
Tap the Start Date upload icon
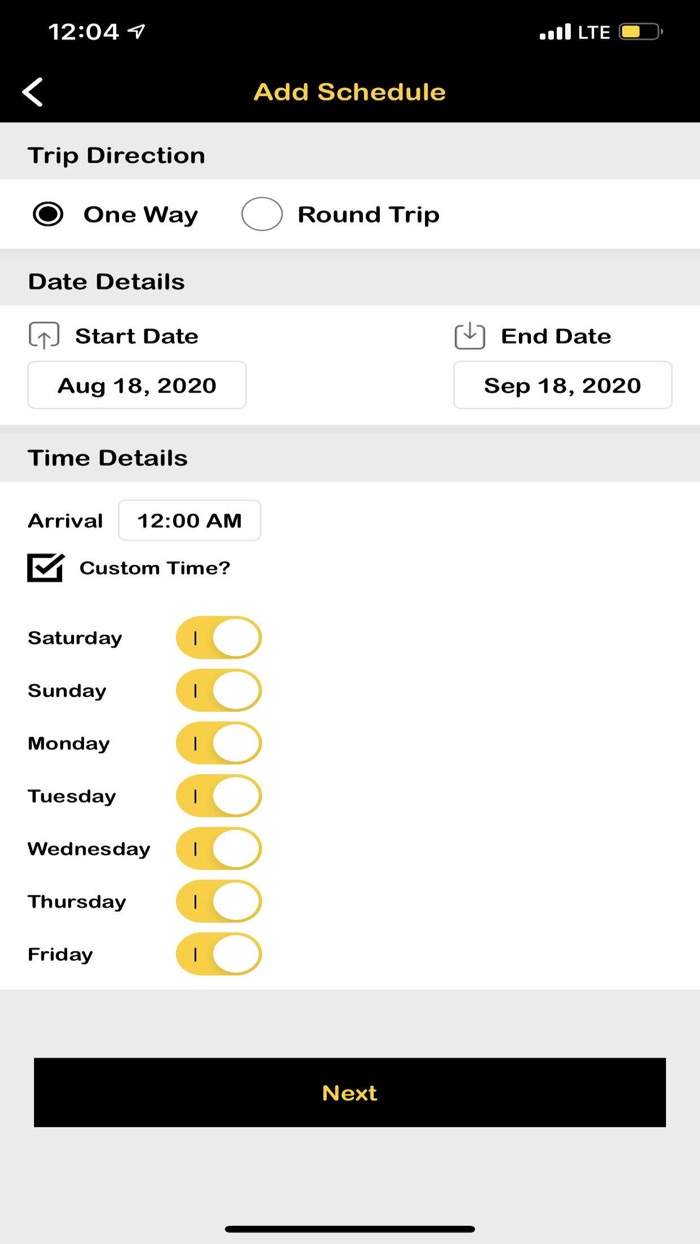(44, 336)
